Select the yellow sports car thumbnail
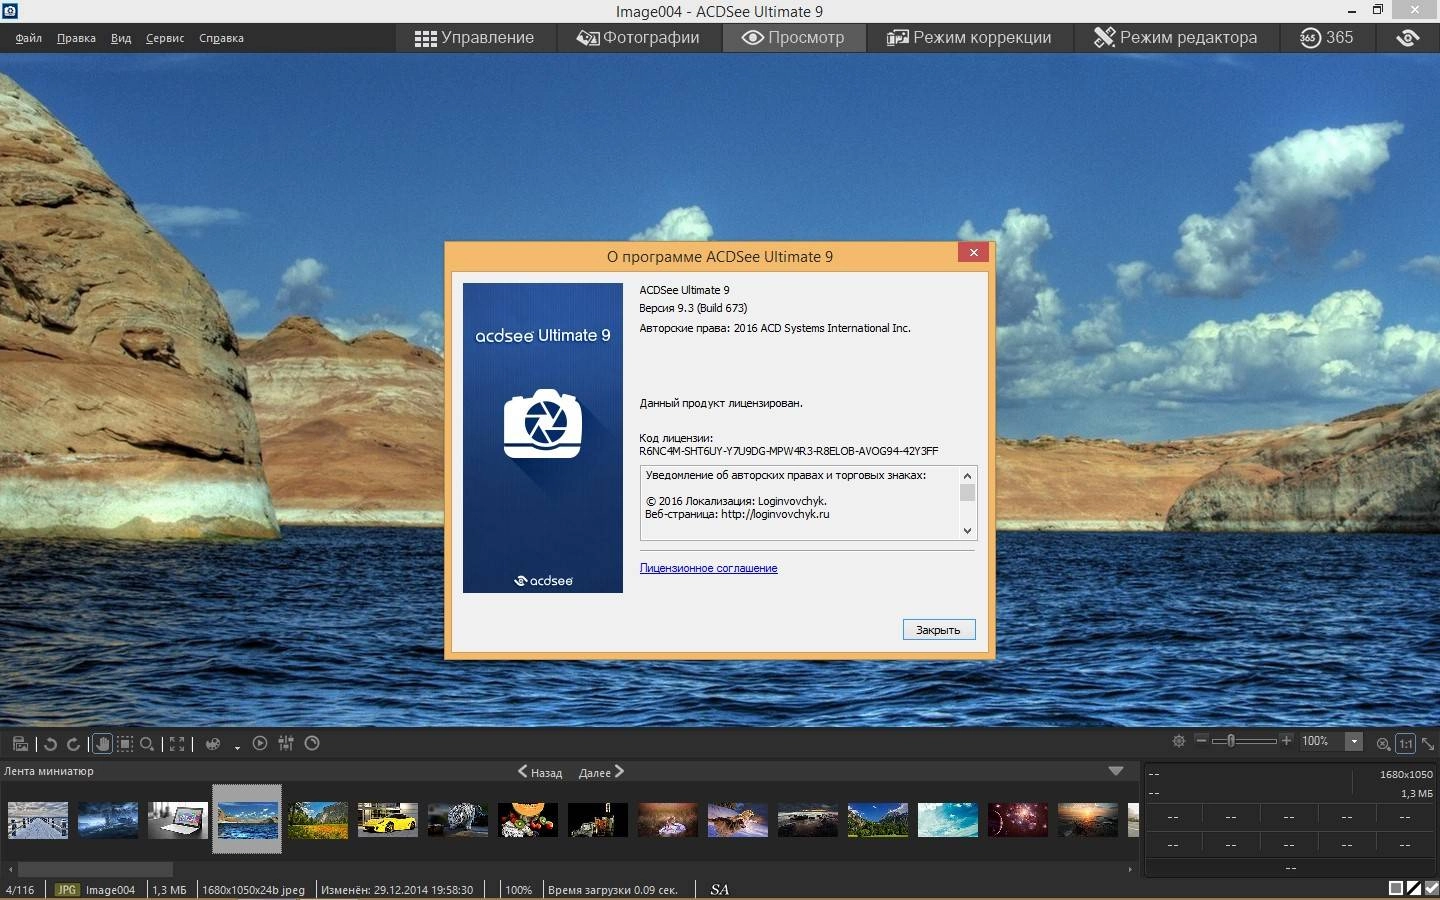Screen dimensions: 1440x900 pyautogui.click(x=388, y=820)
